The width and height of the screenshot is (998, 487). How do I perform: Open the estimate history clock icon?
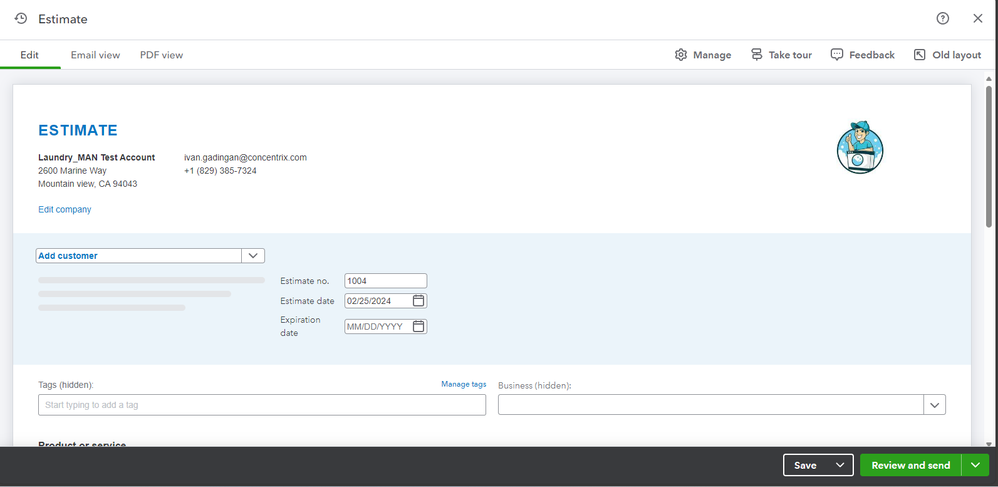21,18
